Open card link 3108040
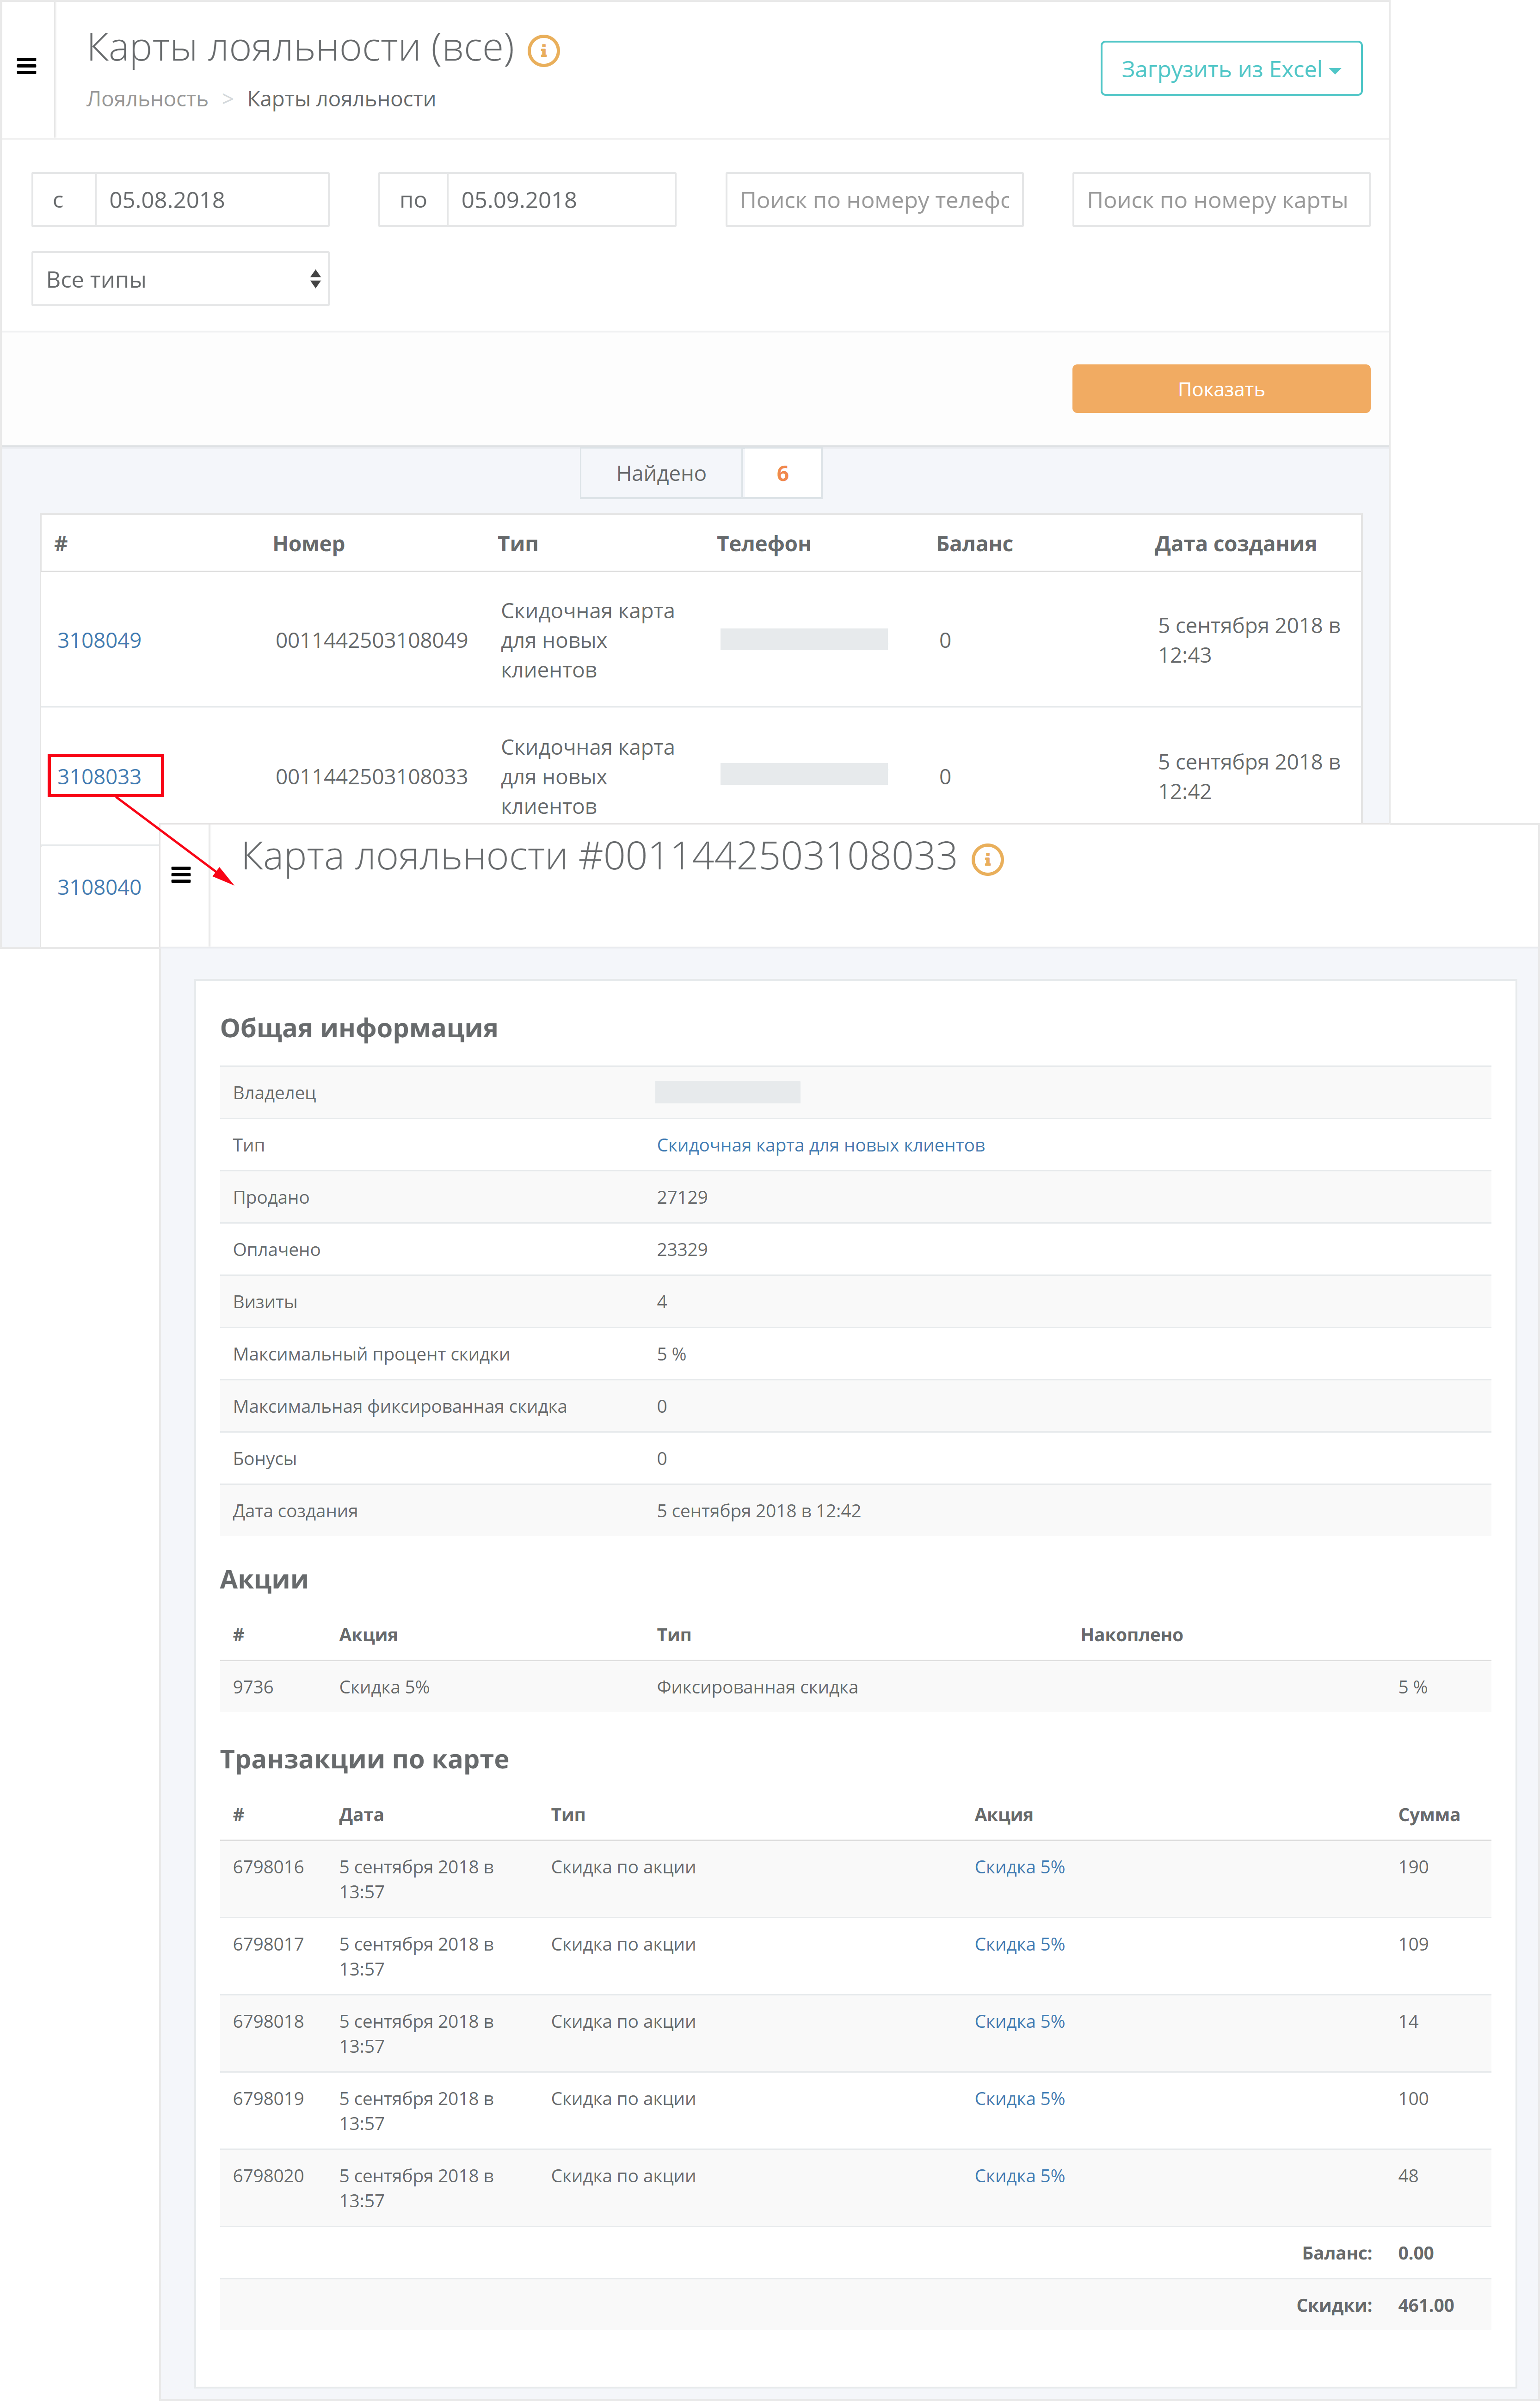 click(x=99, y=887)
